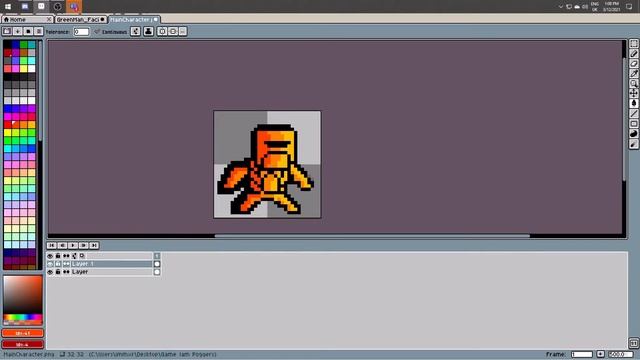Click the button next to Frame field
Viewport: 640px width, 360px height.
pyautogui.click(x=600, y=354)
